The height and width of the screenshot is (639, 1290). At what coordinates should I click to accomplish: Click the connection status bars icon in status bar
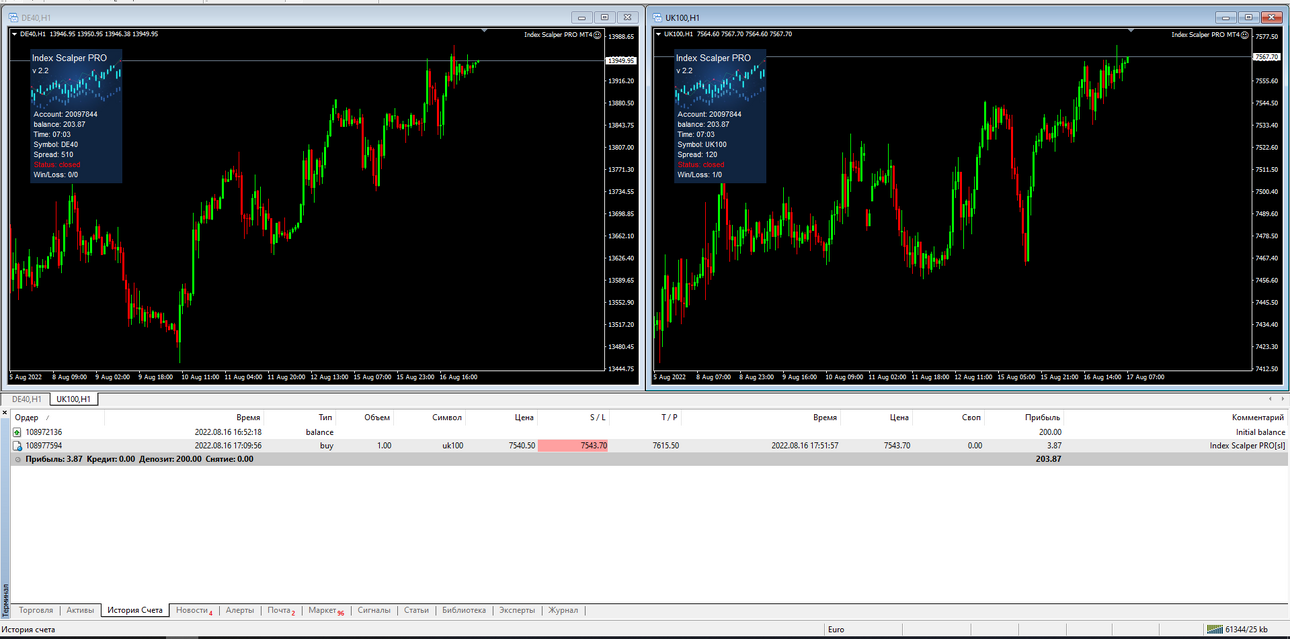click(1215, 629)
